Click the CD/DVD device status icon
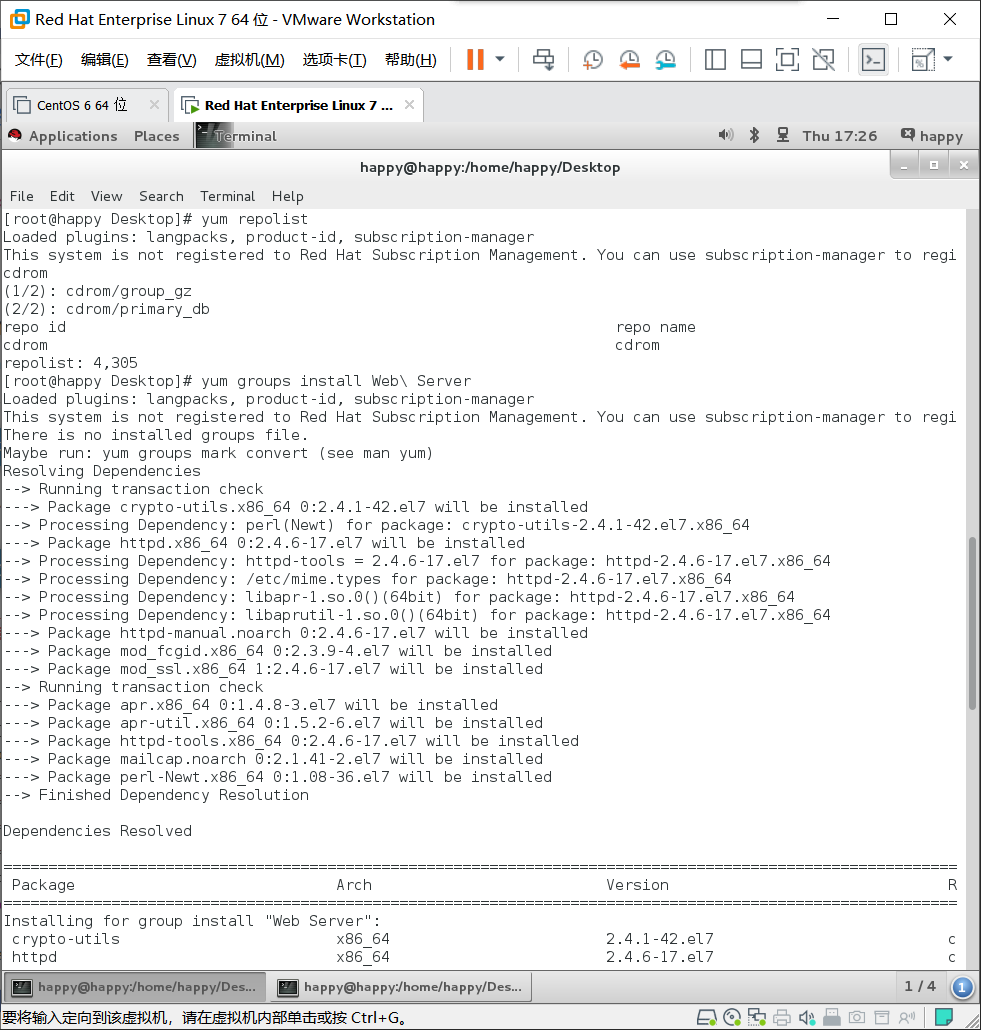 click(732, 1018)
